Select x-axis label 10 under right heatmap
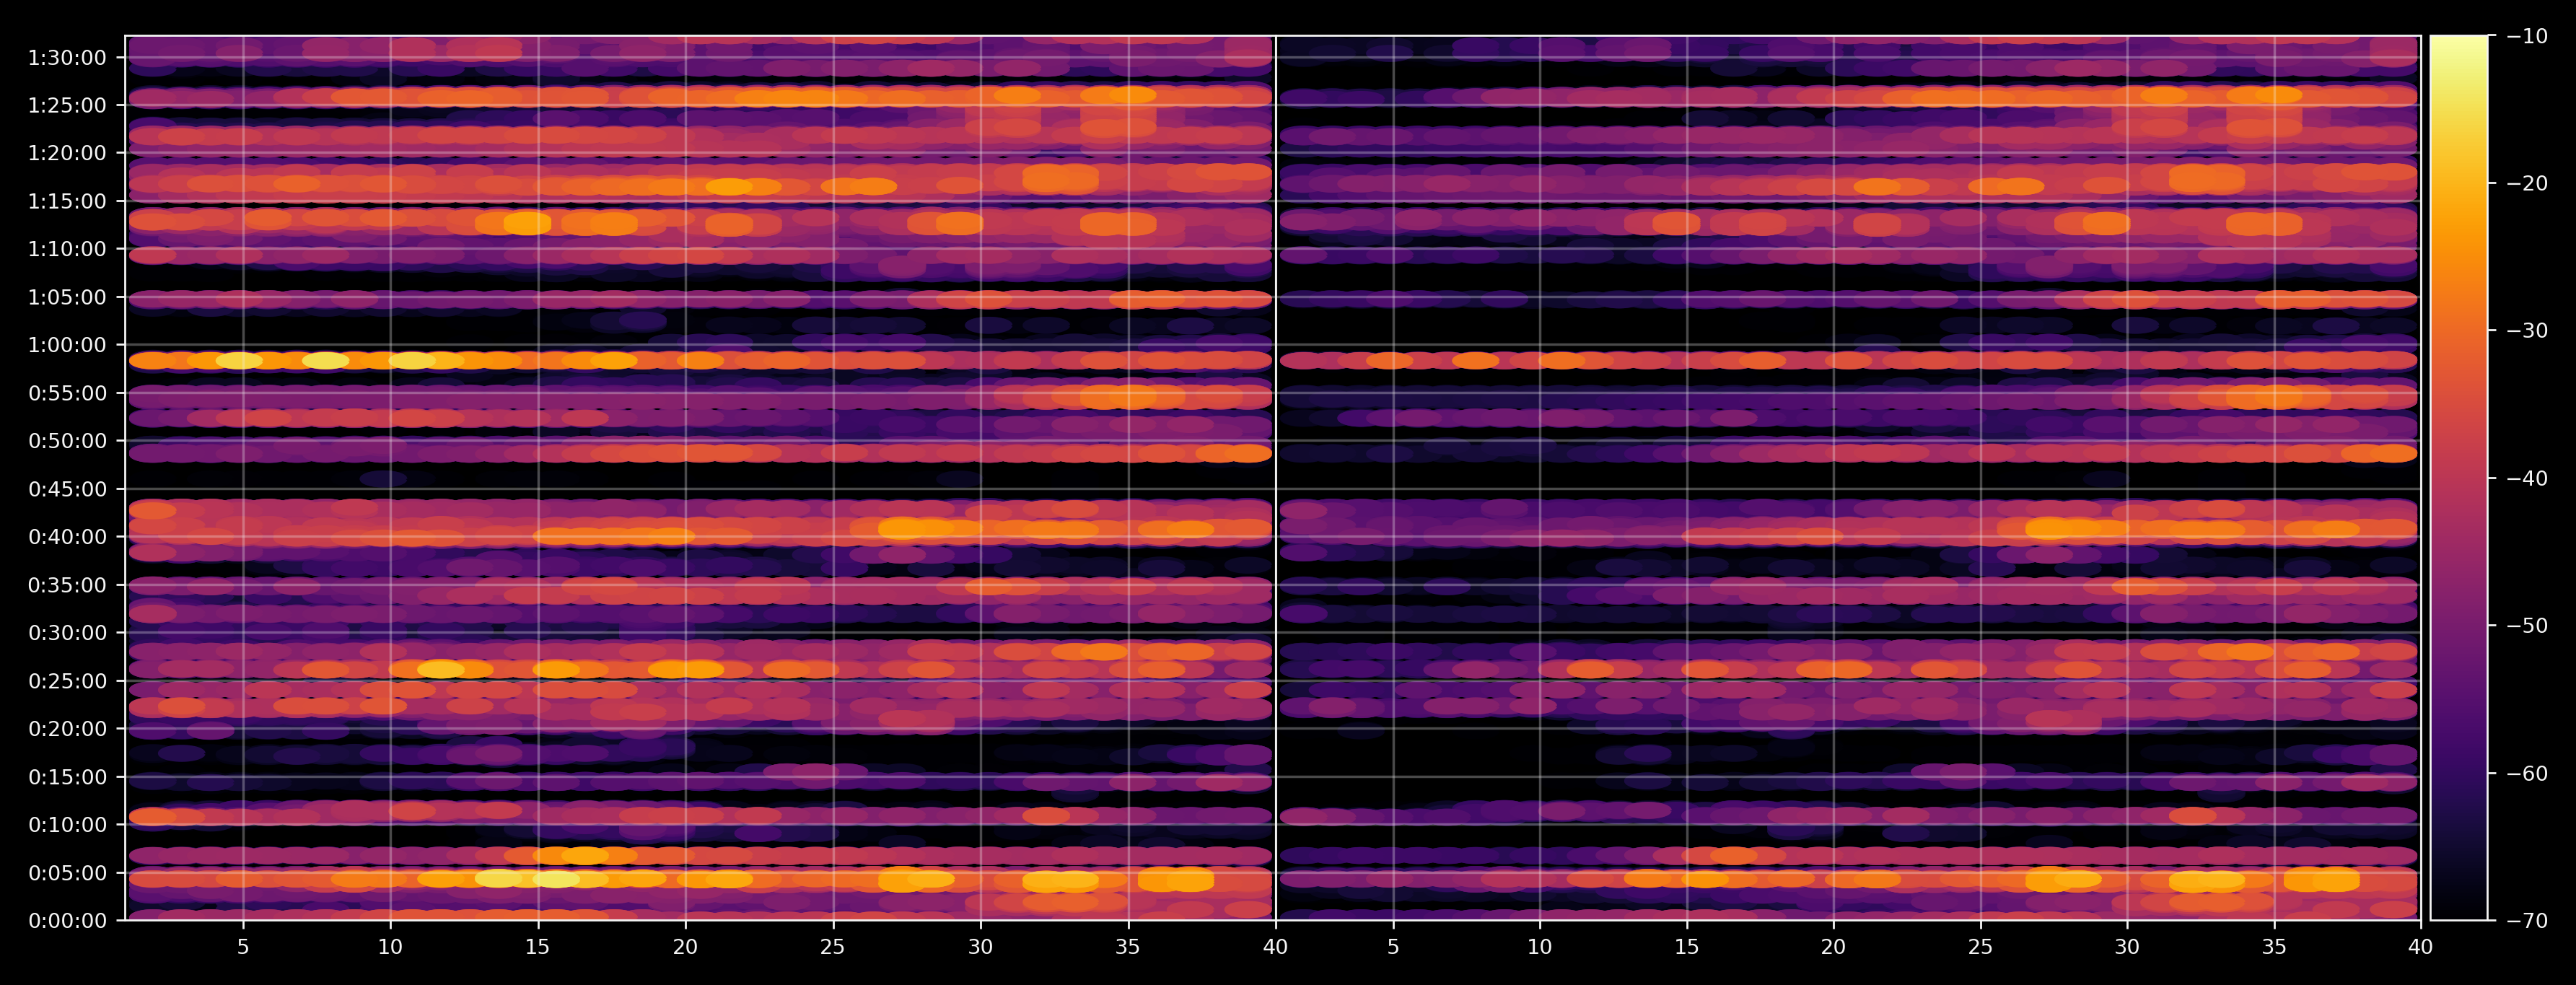The height and width of the screenshot is (985, 2576). pos(1540,947)
